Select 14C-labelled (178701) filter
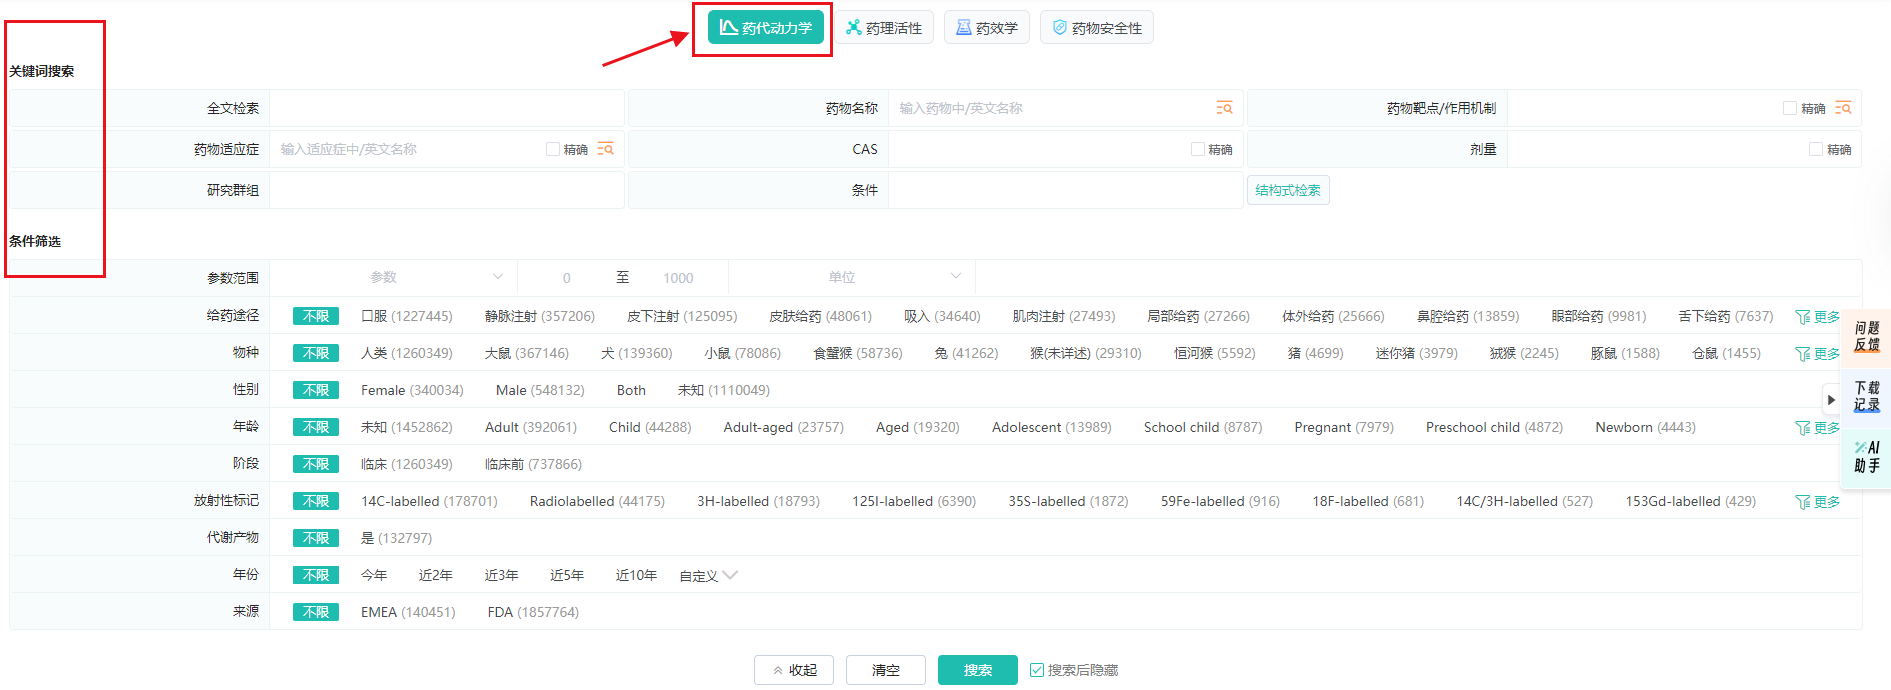The width and height of the screenshot is (1891, 690). pyautogui.click(x=429, y=501)
